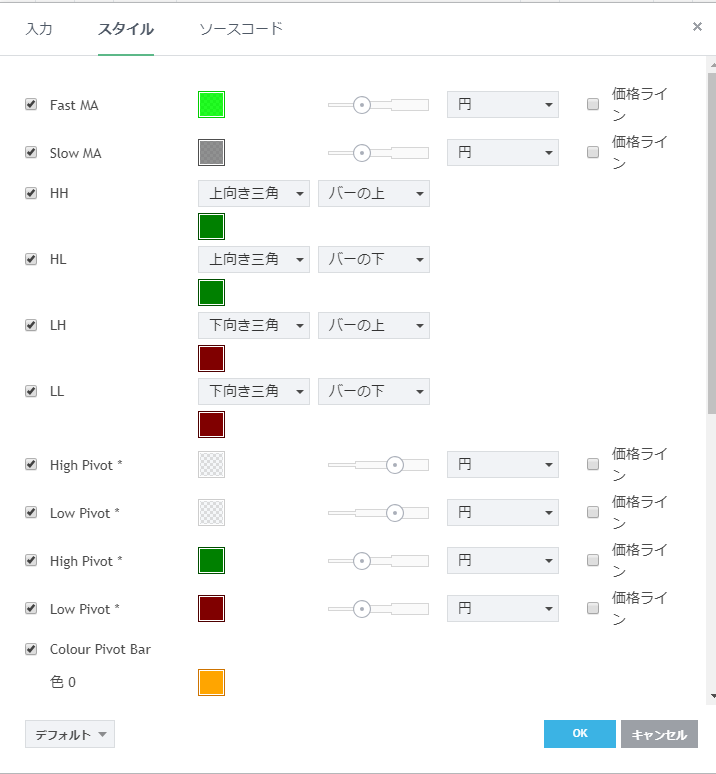Open the Fast MA plot style dropdown
Viewport: 716px width, 774px height.
502,105
